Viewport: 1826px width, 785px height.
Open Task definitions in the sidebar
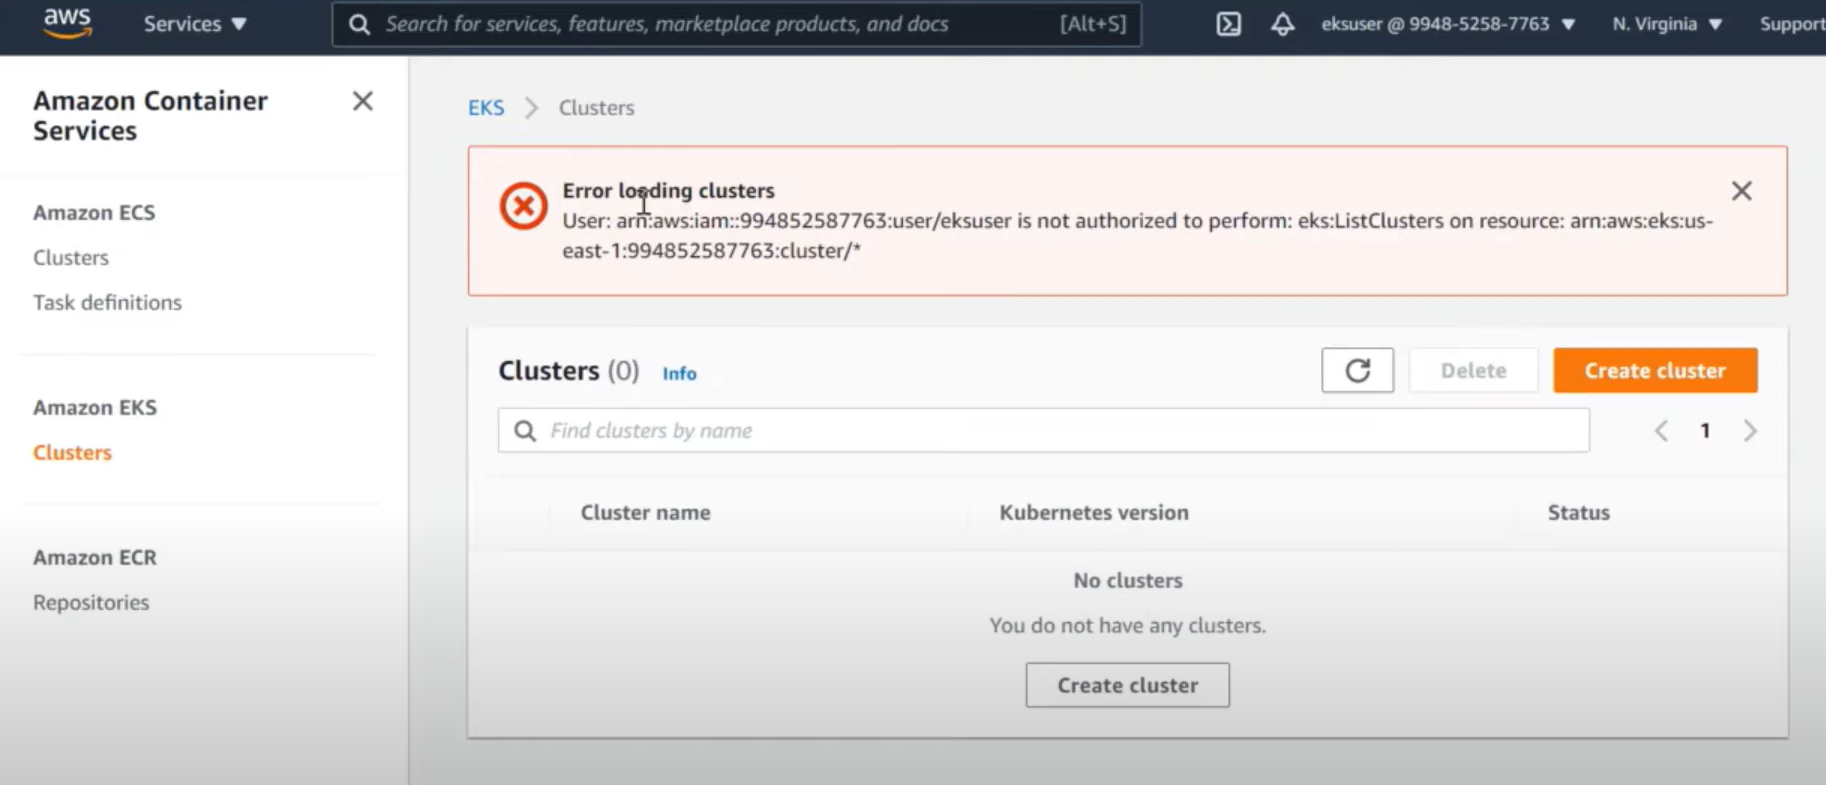107,302
